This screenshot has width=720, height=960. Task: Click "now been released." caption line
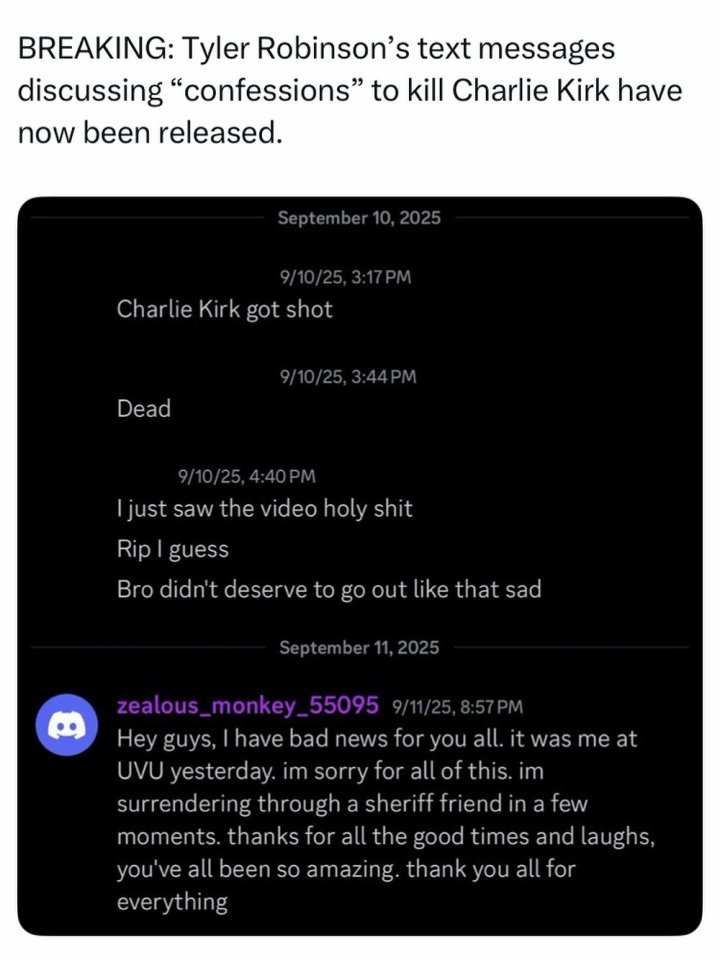coord(150,132)
